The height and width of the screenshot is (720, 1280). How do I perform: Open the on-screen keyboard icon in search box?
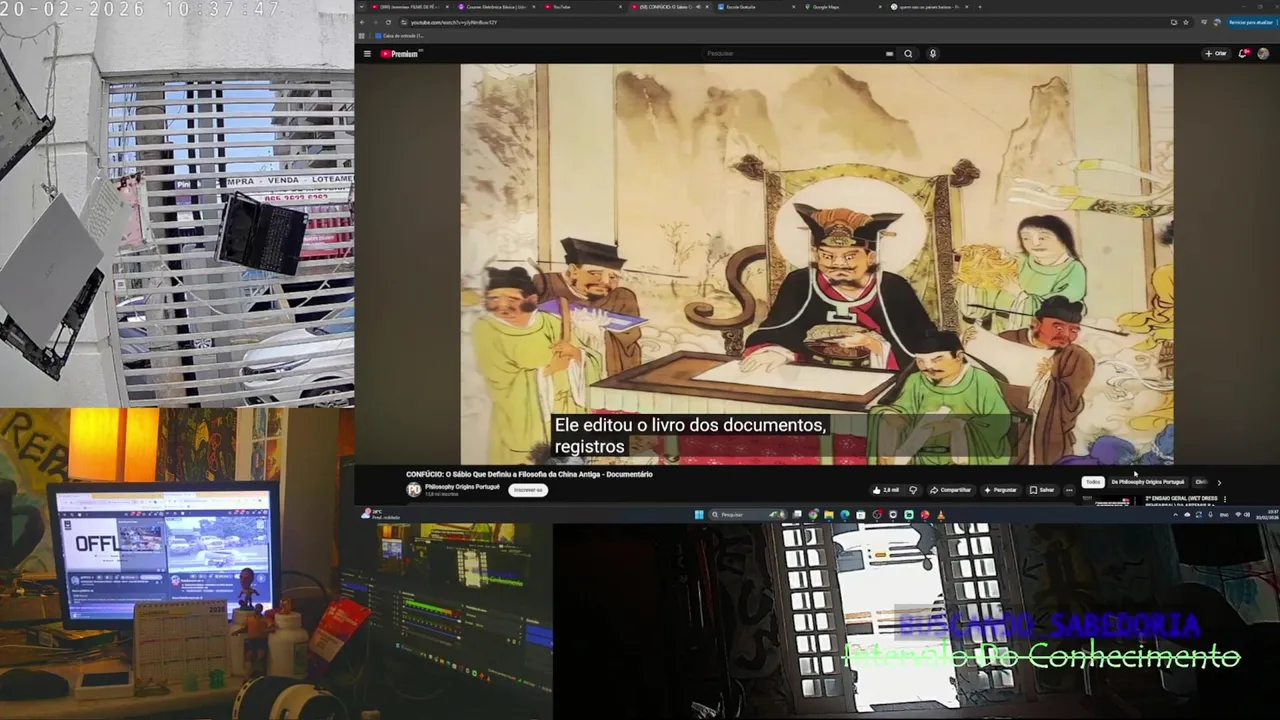pyautogui.click(x=889, y=54)
